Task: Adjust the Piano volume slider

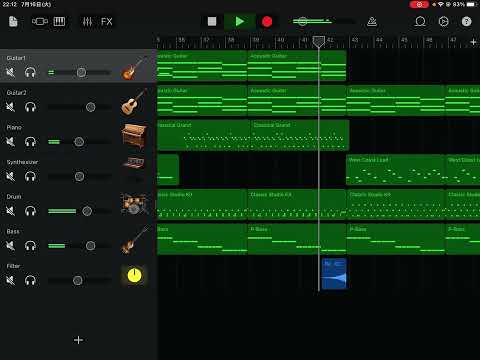Action: coord(79,142)
